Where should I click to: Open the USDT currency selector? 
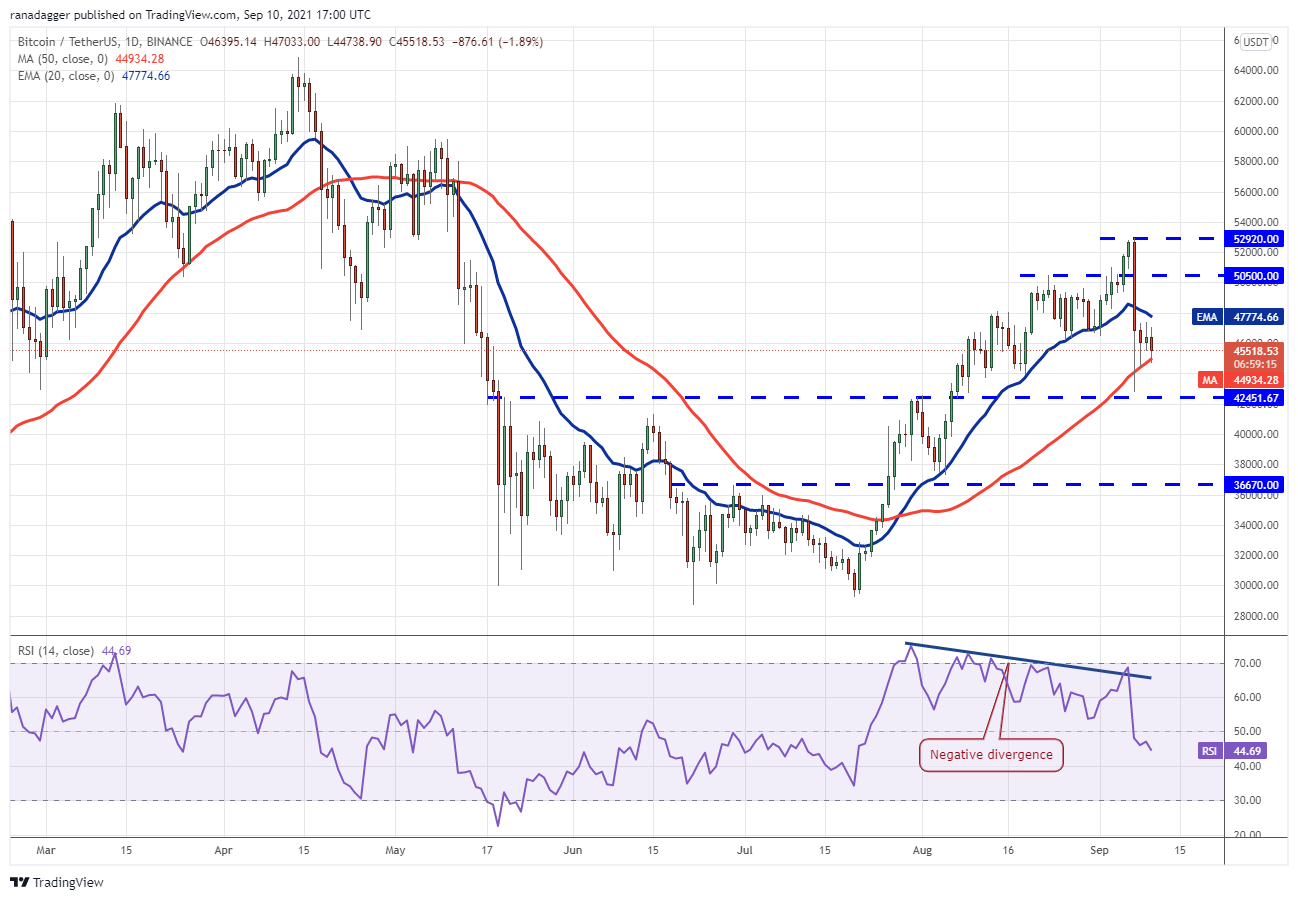(x=1255, y=42)
